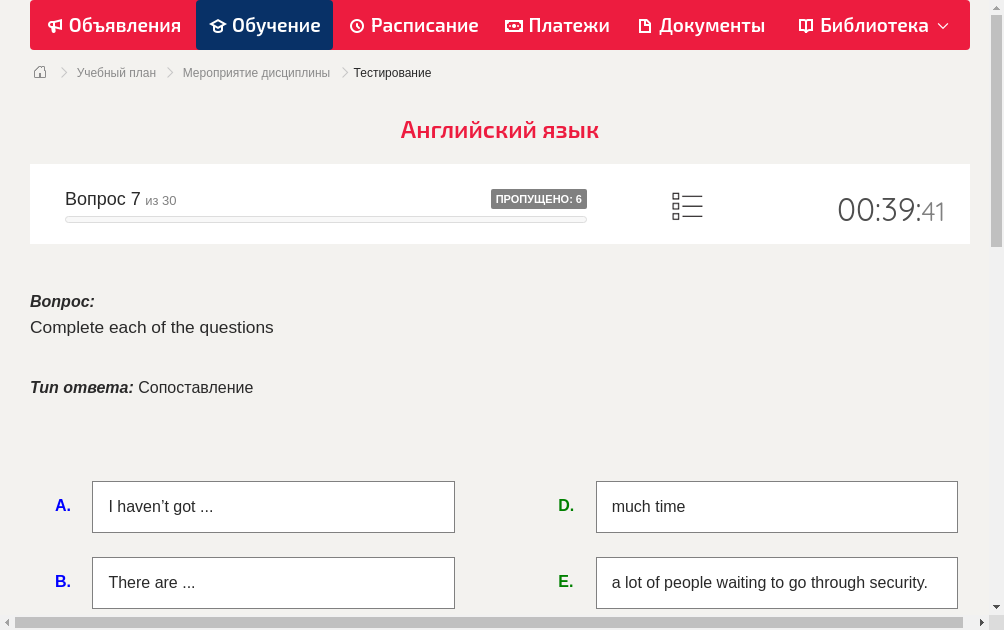
Task: Click the ПРОПУЩЕНО: 6 badge
Action: (x=539, y=198)
